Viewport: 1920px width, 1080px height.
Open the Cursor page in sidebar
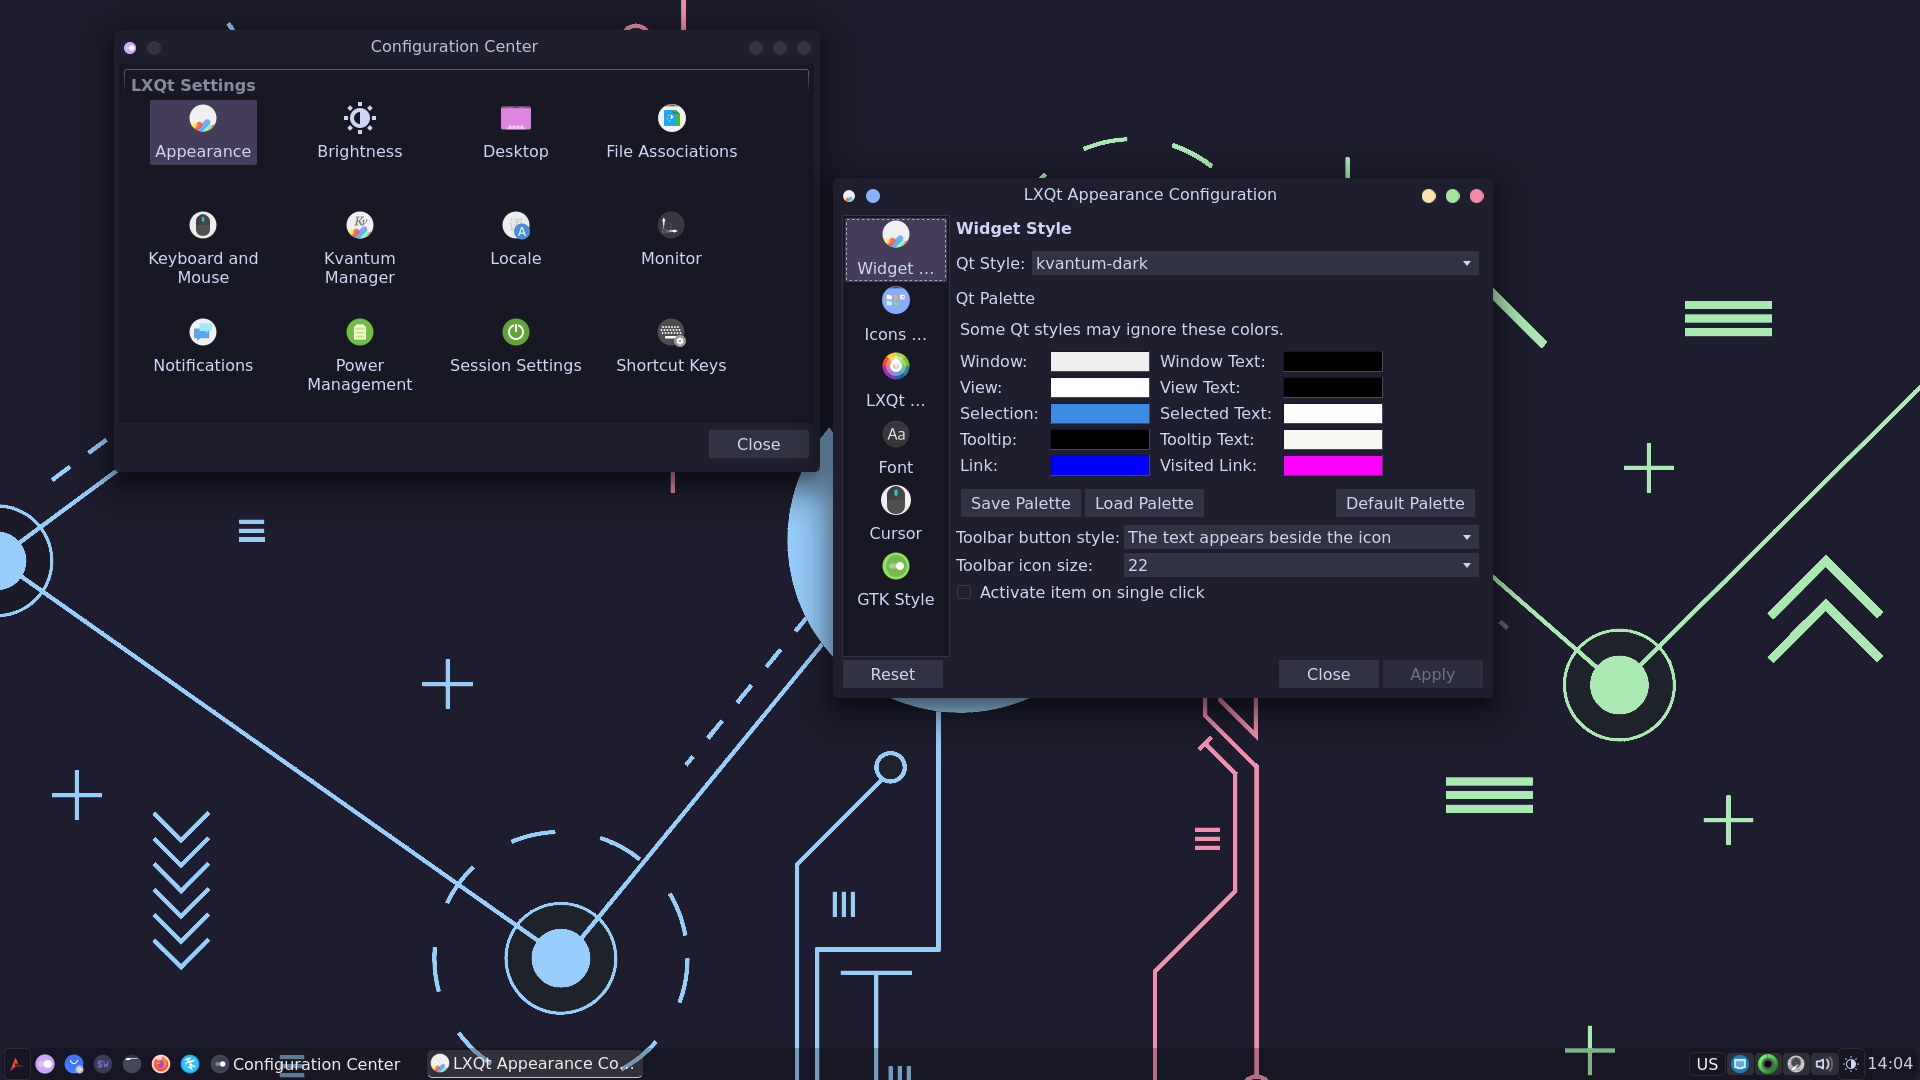tap(895, 514)
